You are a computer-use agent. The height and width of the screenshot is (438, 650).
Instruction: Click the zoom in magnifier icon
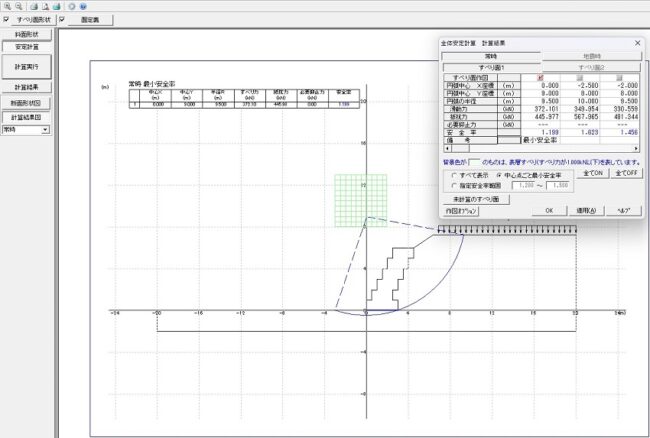7,6
